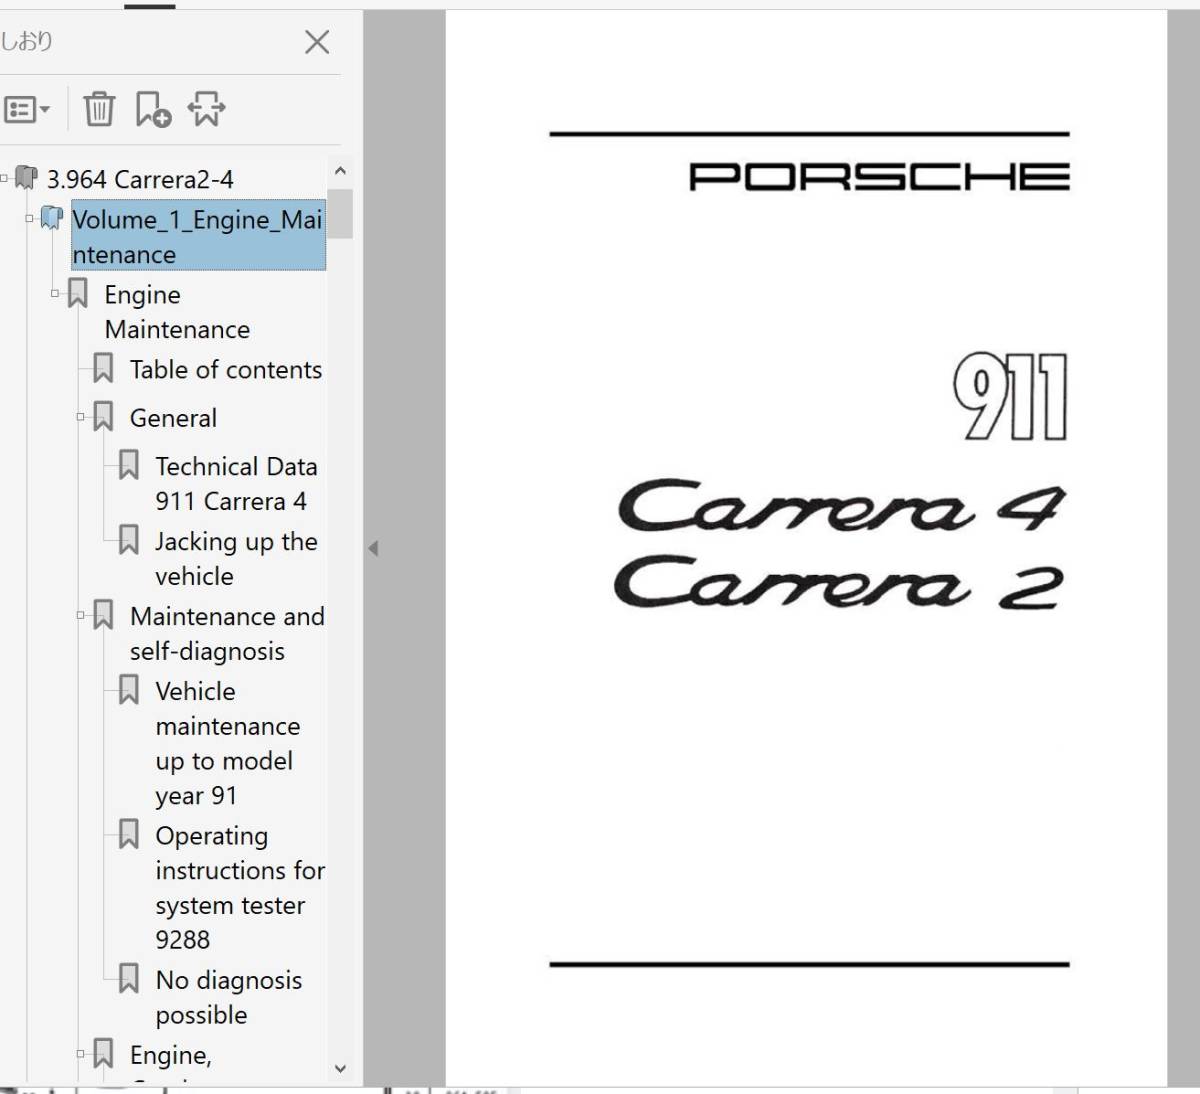Select the 3.964 Carrera2-4 bookmark
This screenshot has height=1094, width=1200.
point(140,180)
